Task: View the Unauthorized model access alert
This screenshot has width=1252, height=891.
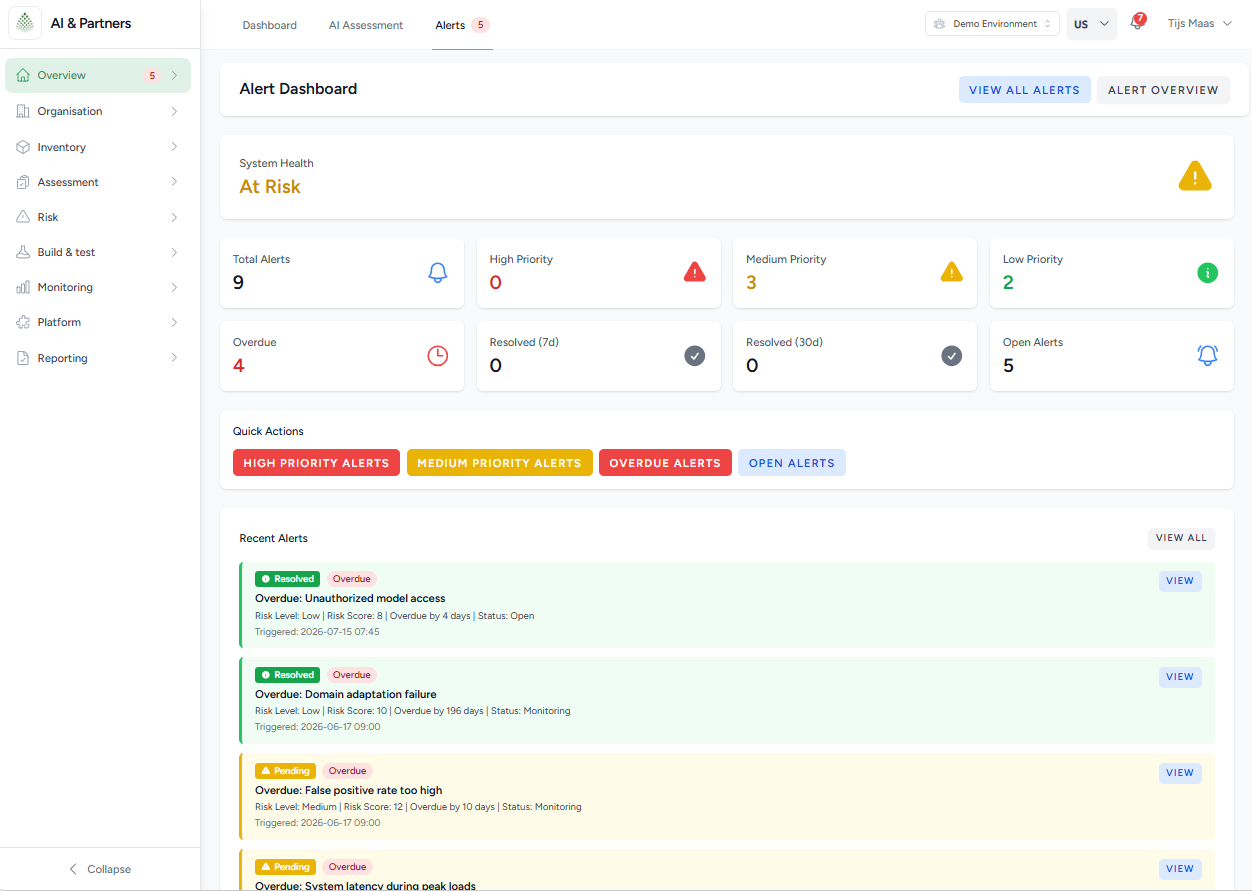Action: [x=1180, y=581]
